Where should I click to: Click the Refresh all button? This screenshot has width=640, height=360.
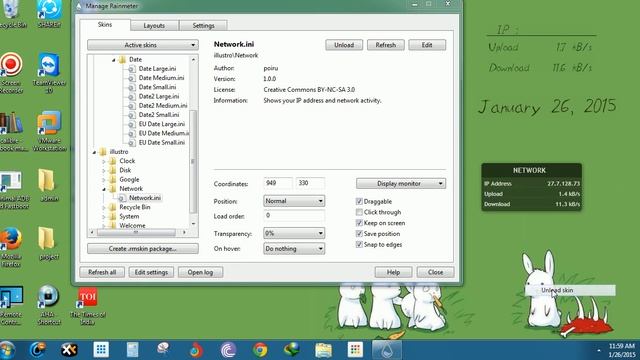(102, 272)
